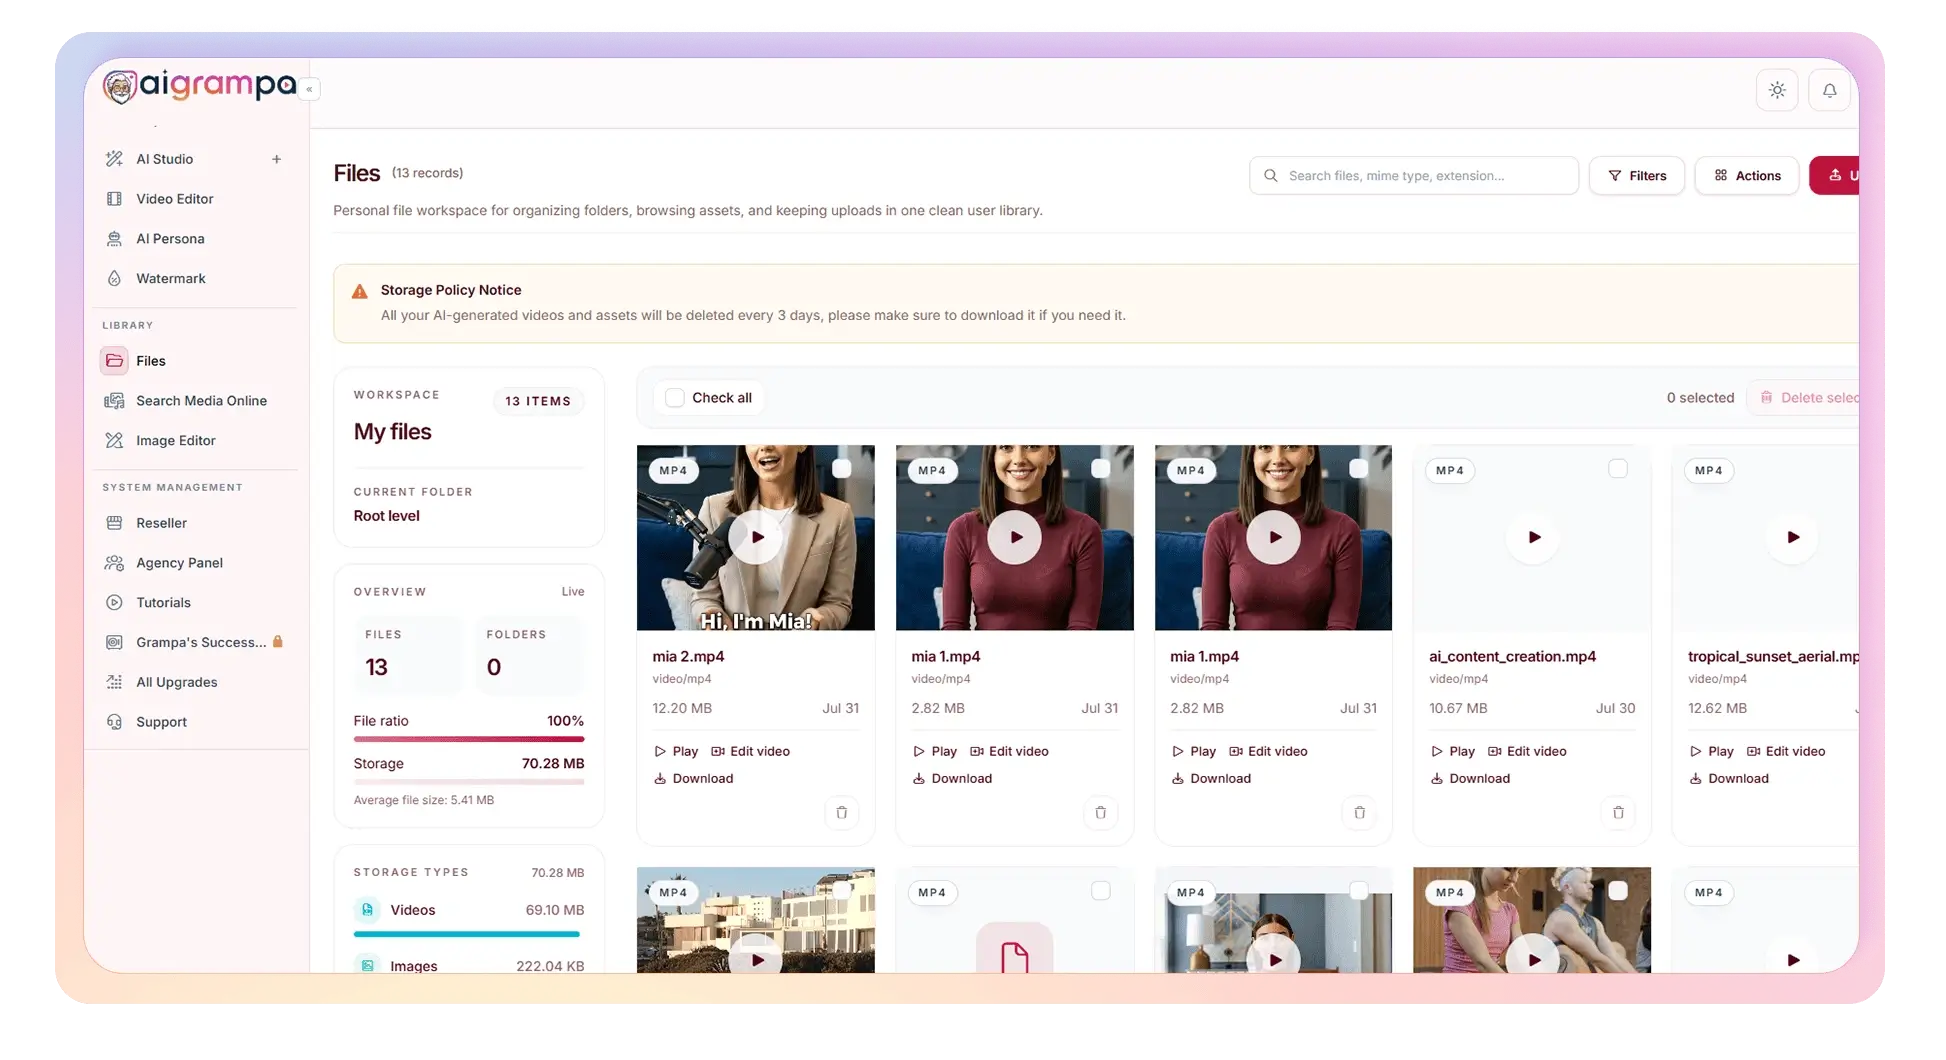
Task: Click Play link under tropical_sunset_aerial
Action: 1712,751
